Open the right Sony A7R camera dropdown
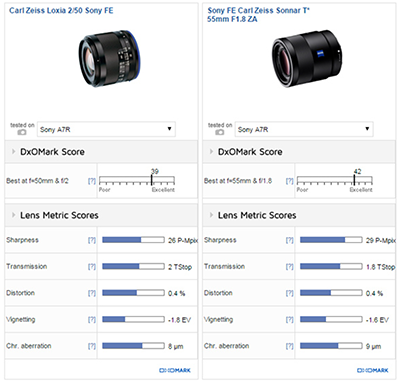Image resolution: width=400 pixels, height=383 pixels. 304,129
